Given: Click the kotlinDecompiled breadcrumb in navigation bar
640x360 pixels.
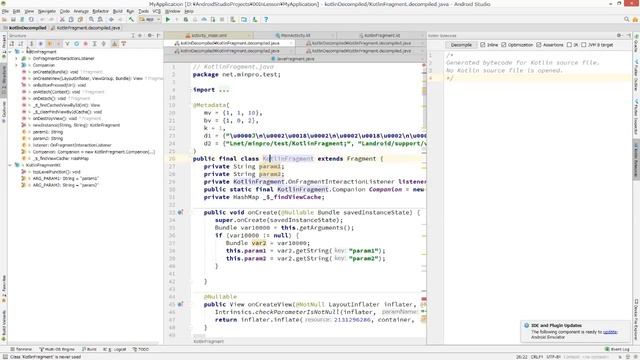Looking at the screenshot, I should click(x=28, y=28).
